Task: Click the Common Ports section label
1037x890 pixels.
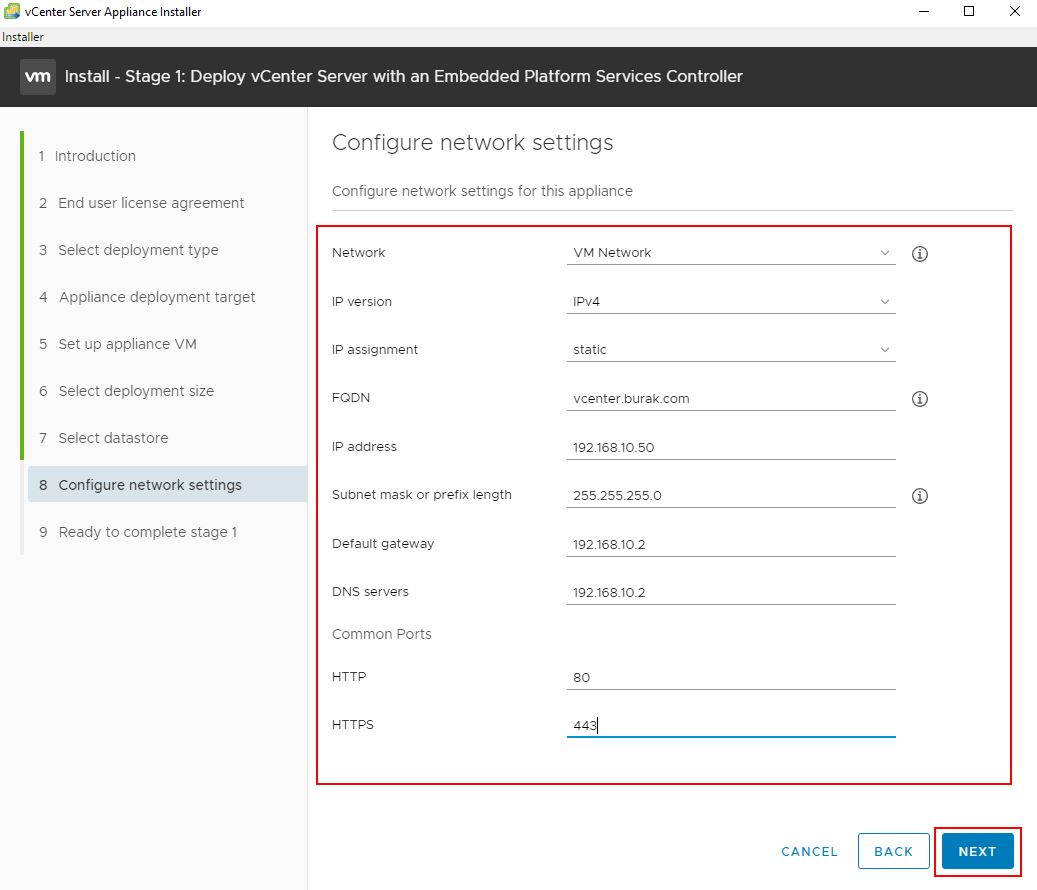Action: [x=382, y=634]
